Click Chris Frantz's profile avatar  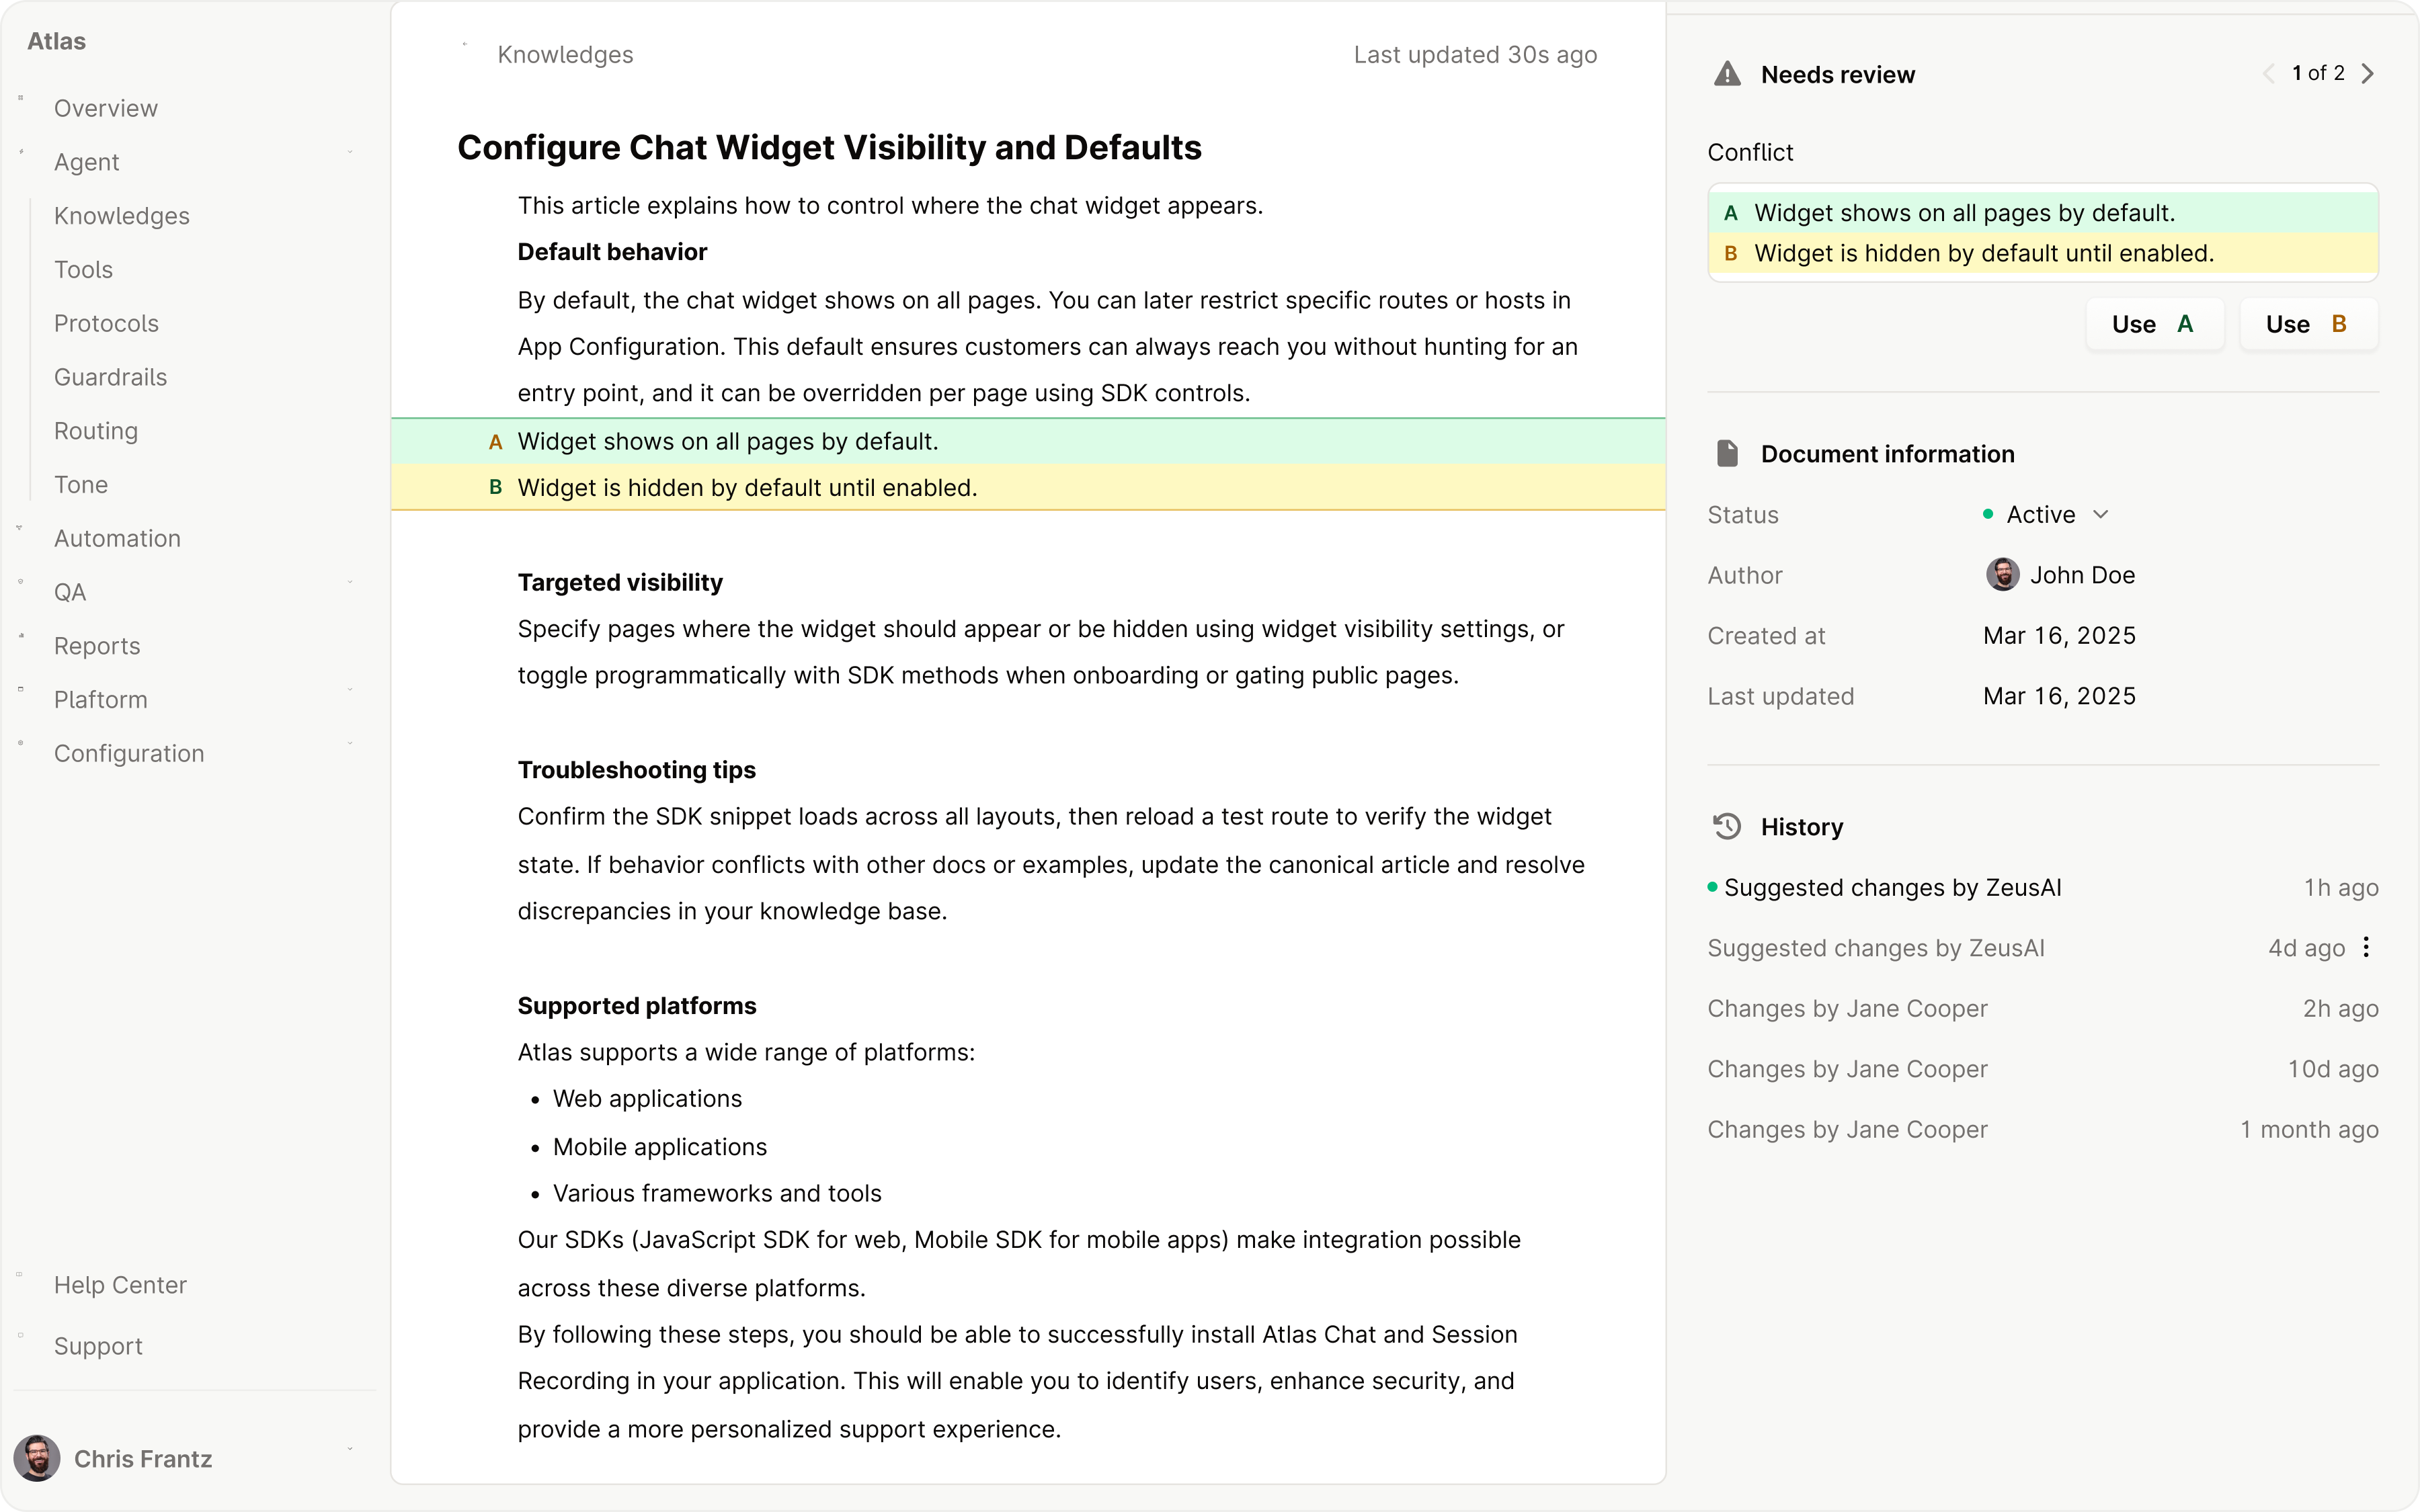(x=37, y=1458)
